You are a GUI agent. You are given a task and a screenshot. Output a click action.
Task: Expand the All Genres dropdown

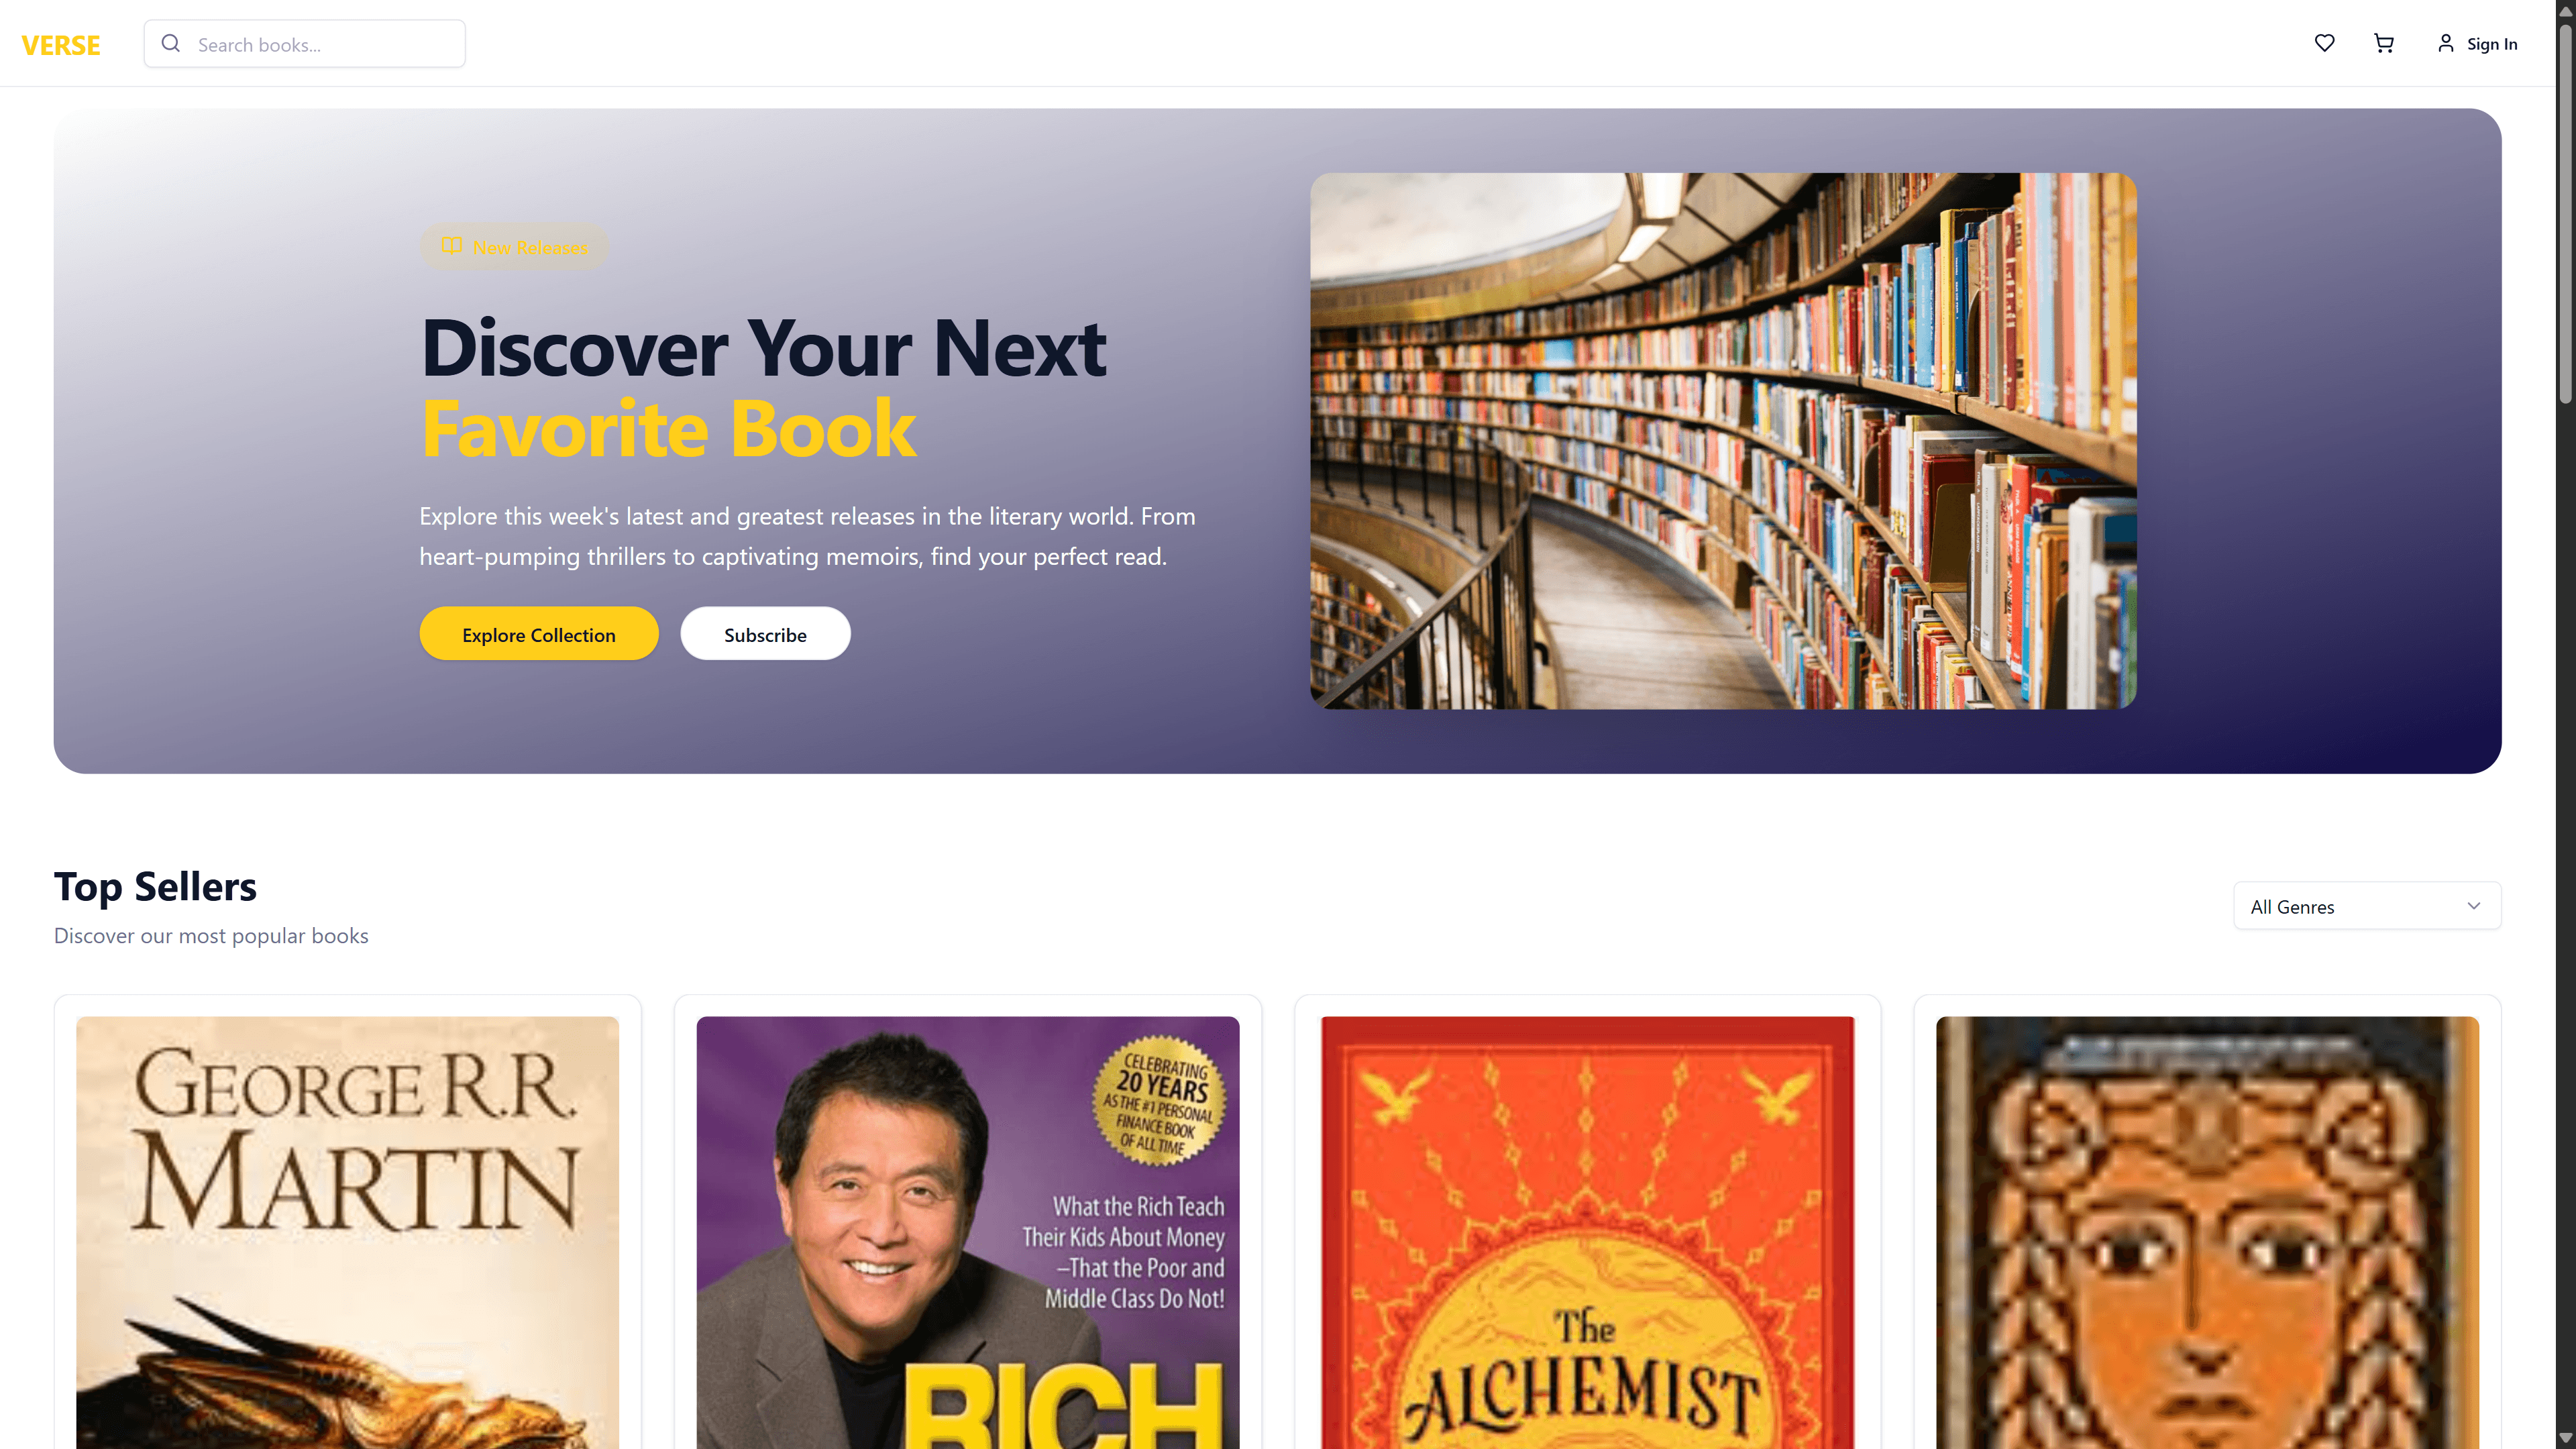(x=2367, y=906)
